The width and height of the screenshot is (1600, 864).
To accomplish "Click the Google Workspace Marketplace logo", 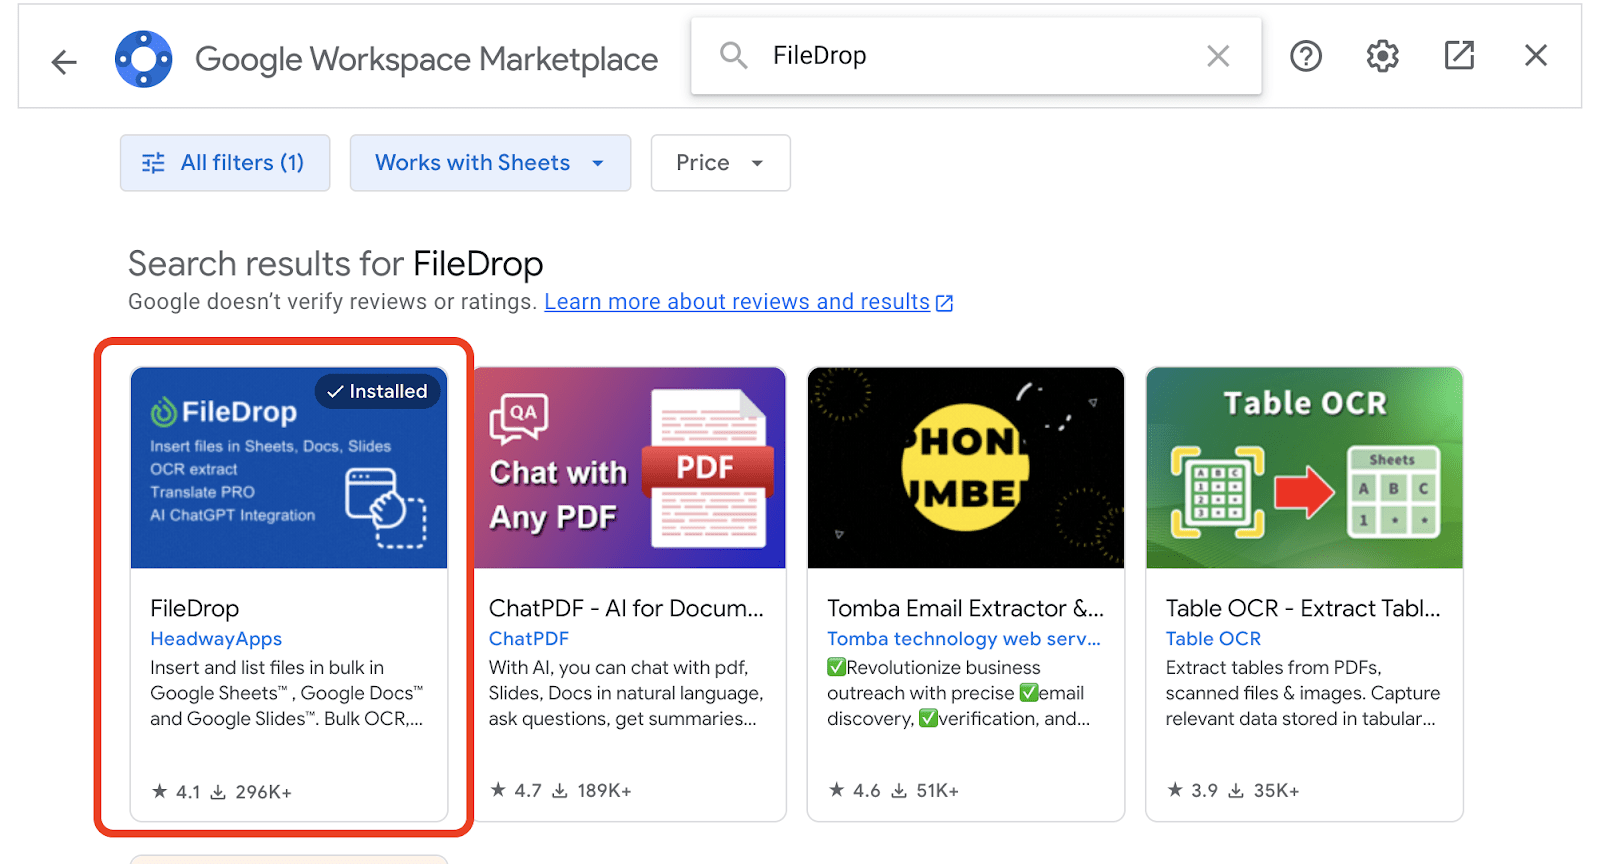I will 144,59.
